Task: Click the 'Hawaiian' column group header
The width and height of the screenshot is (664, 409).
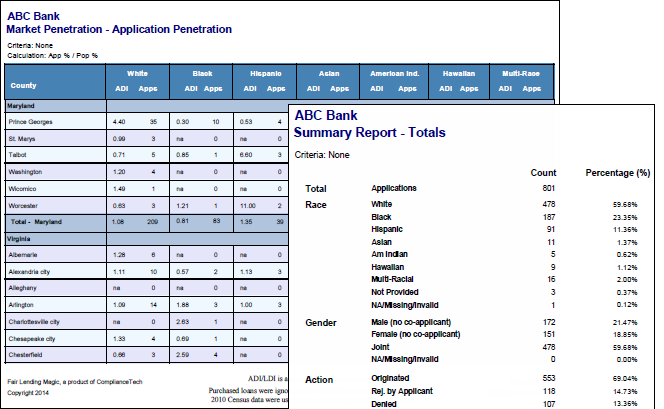Action: 459,74
